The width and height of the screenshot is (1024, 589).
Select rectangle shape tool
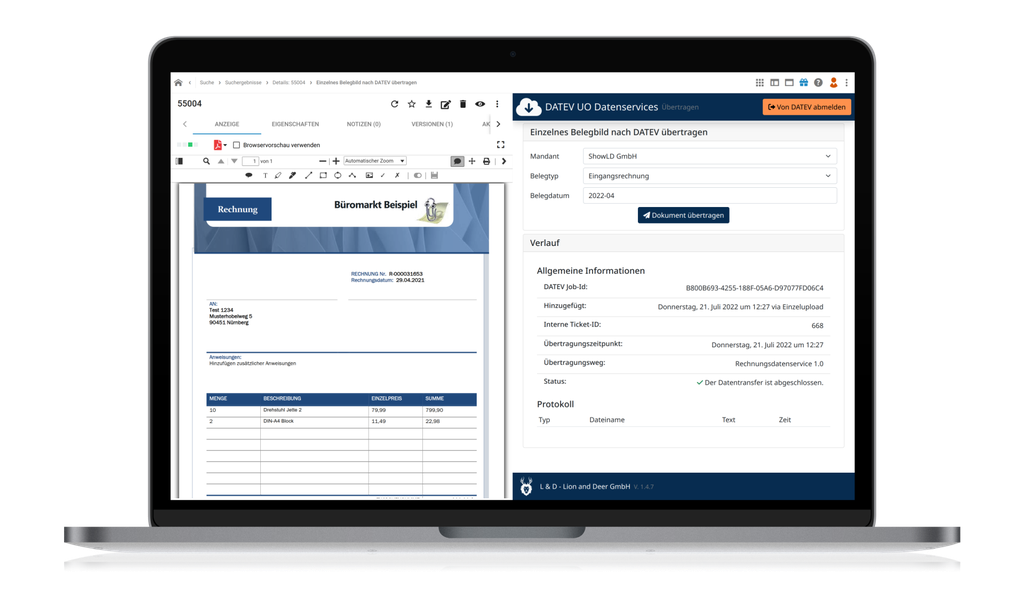(x=323, y=176)
